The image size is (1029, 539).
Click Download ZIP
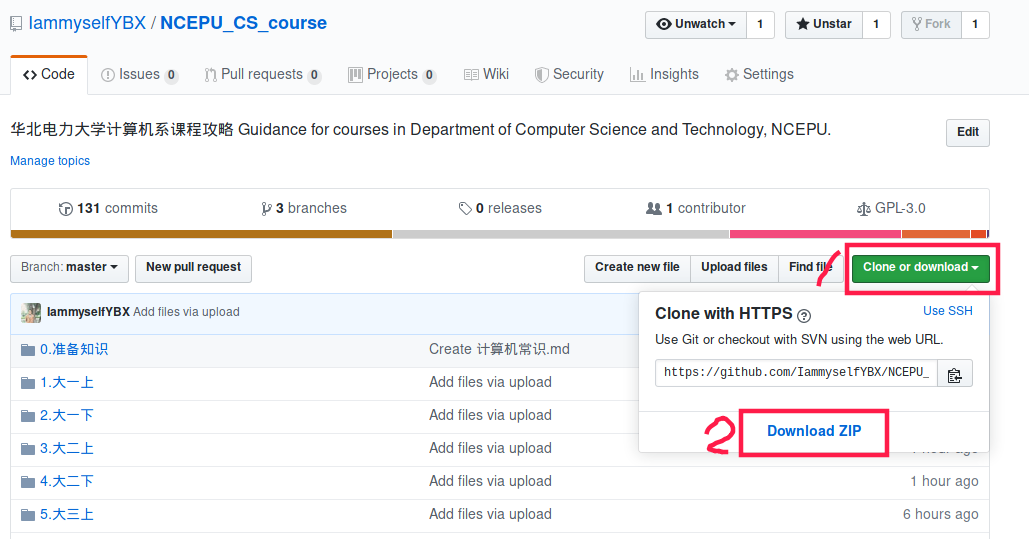click(x=814, y=431)
